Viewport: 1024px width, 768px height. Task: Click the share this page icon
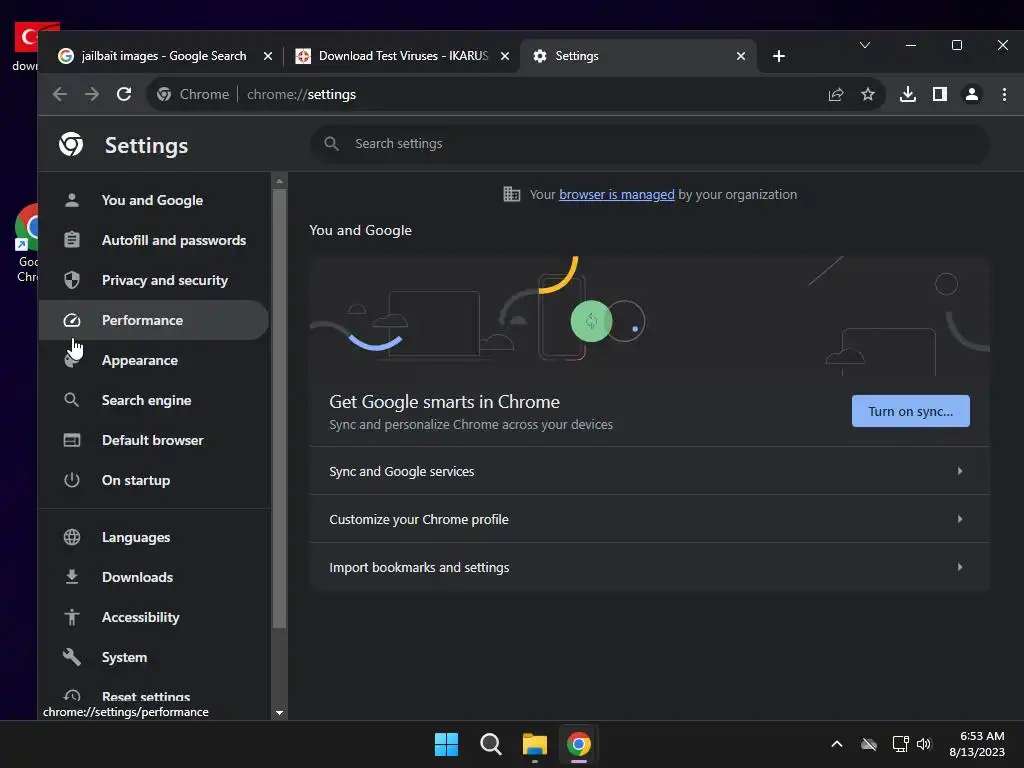coord(836,94)
